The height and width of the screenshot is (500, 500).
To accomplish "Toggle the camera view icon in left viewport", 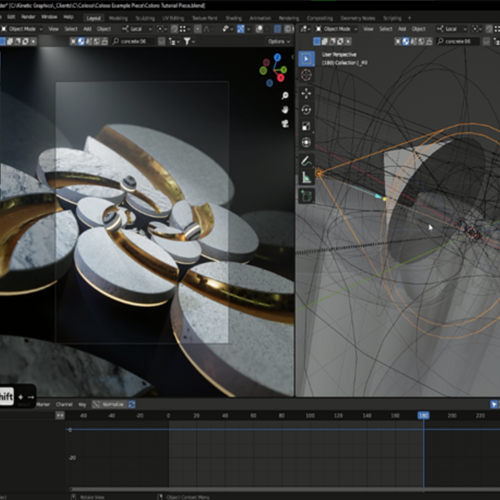I will [285, 124].
